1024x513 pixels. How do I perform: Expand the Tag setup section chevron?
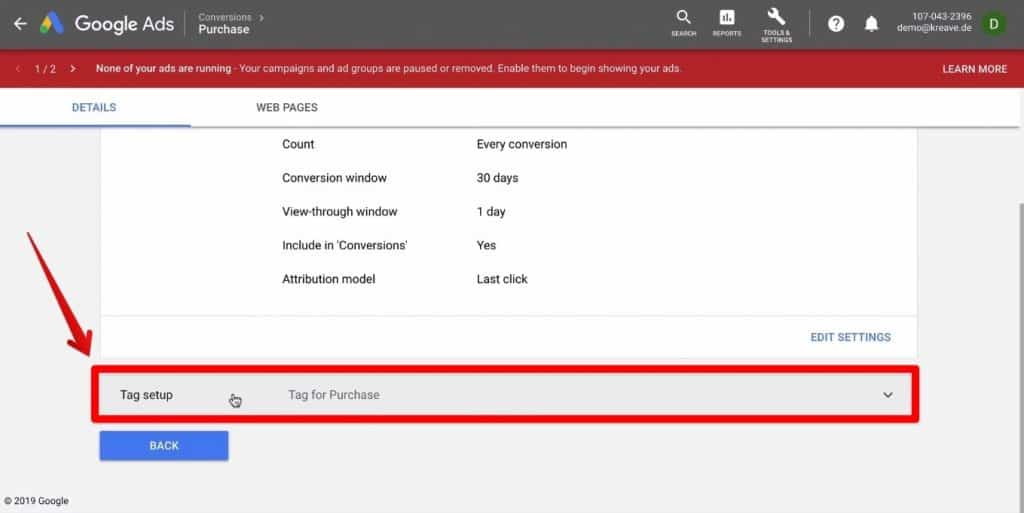pos(887,395)
